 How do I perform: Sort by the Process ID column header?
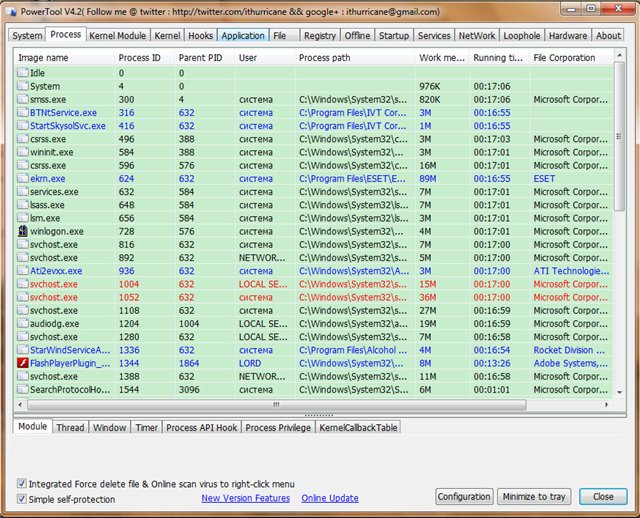point(144,58)
